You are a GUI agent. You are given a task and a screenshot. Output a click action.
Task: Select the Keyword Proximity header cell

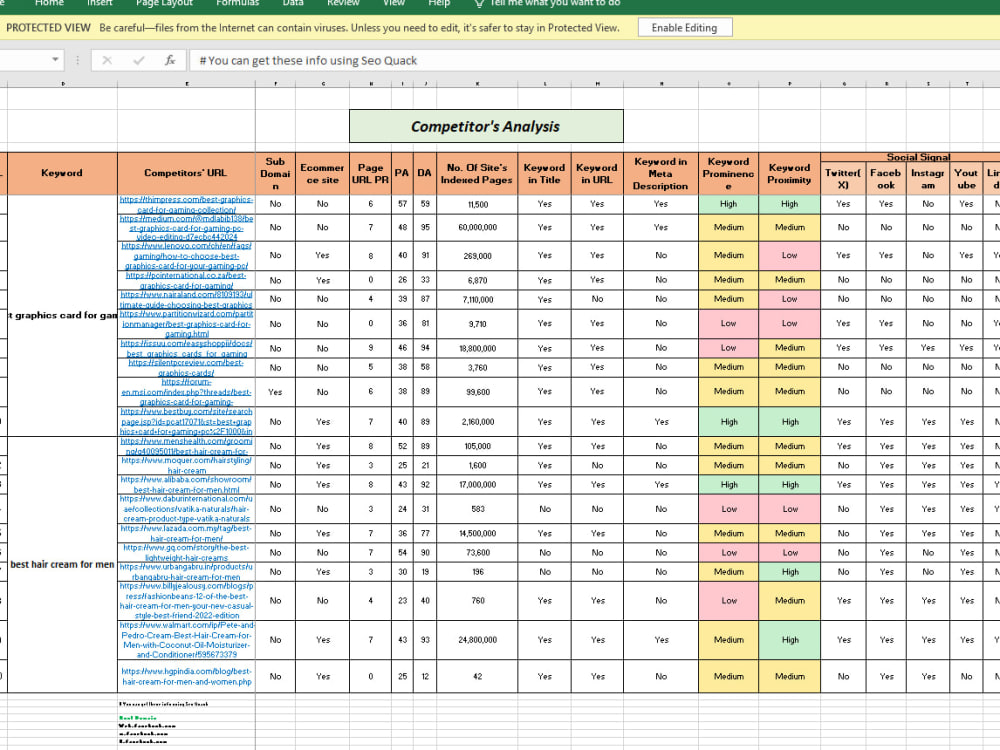click(x=790, y=173)
